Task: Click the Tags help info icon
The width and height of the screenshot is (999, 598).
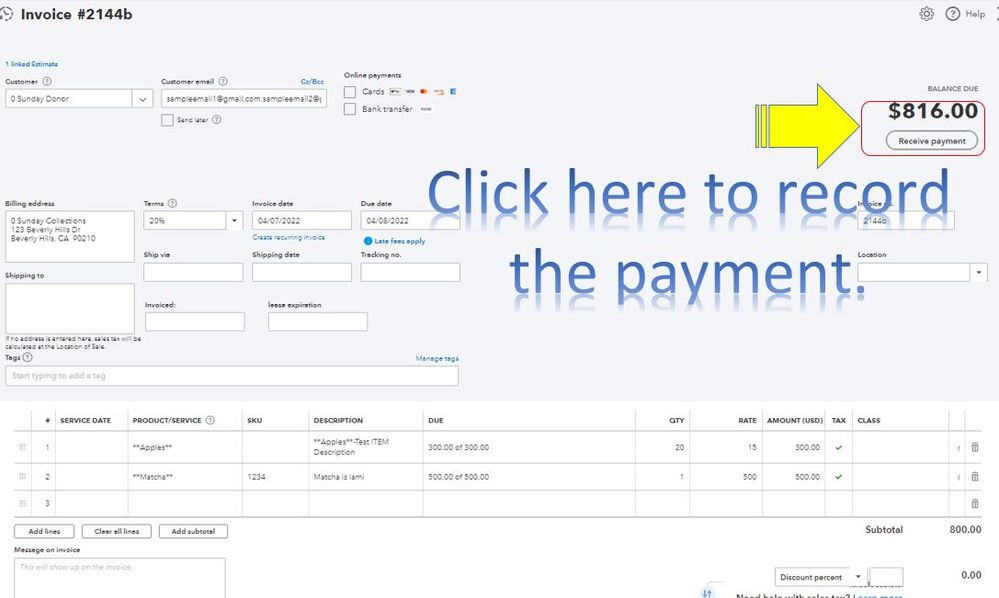Action: [27, 357]
